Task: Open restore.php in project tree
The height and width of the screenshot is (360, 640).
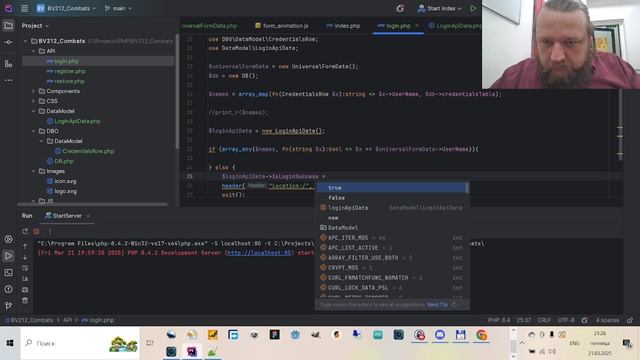Action: (65, 81)
